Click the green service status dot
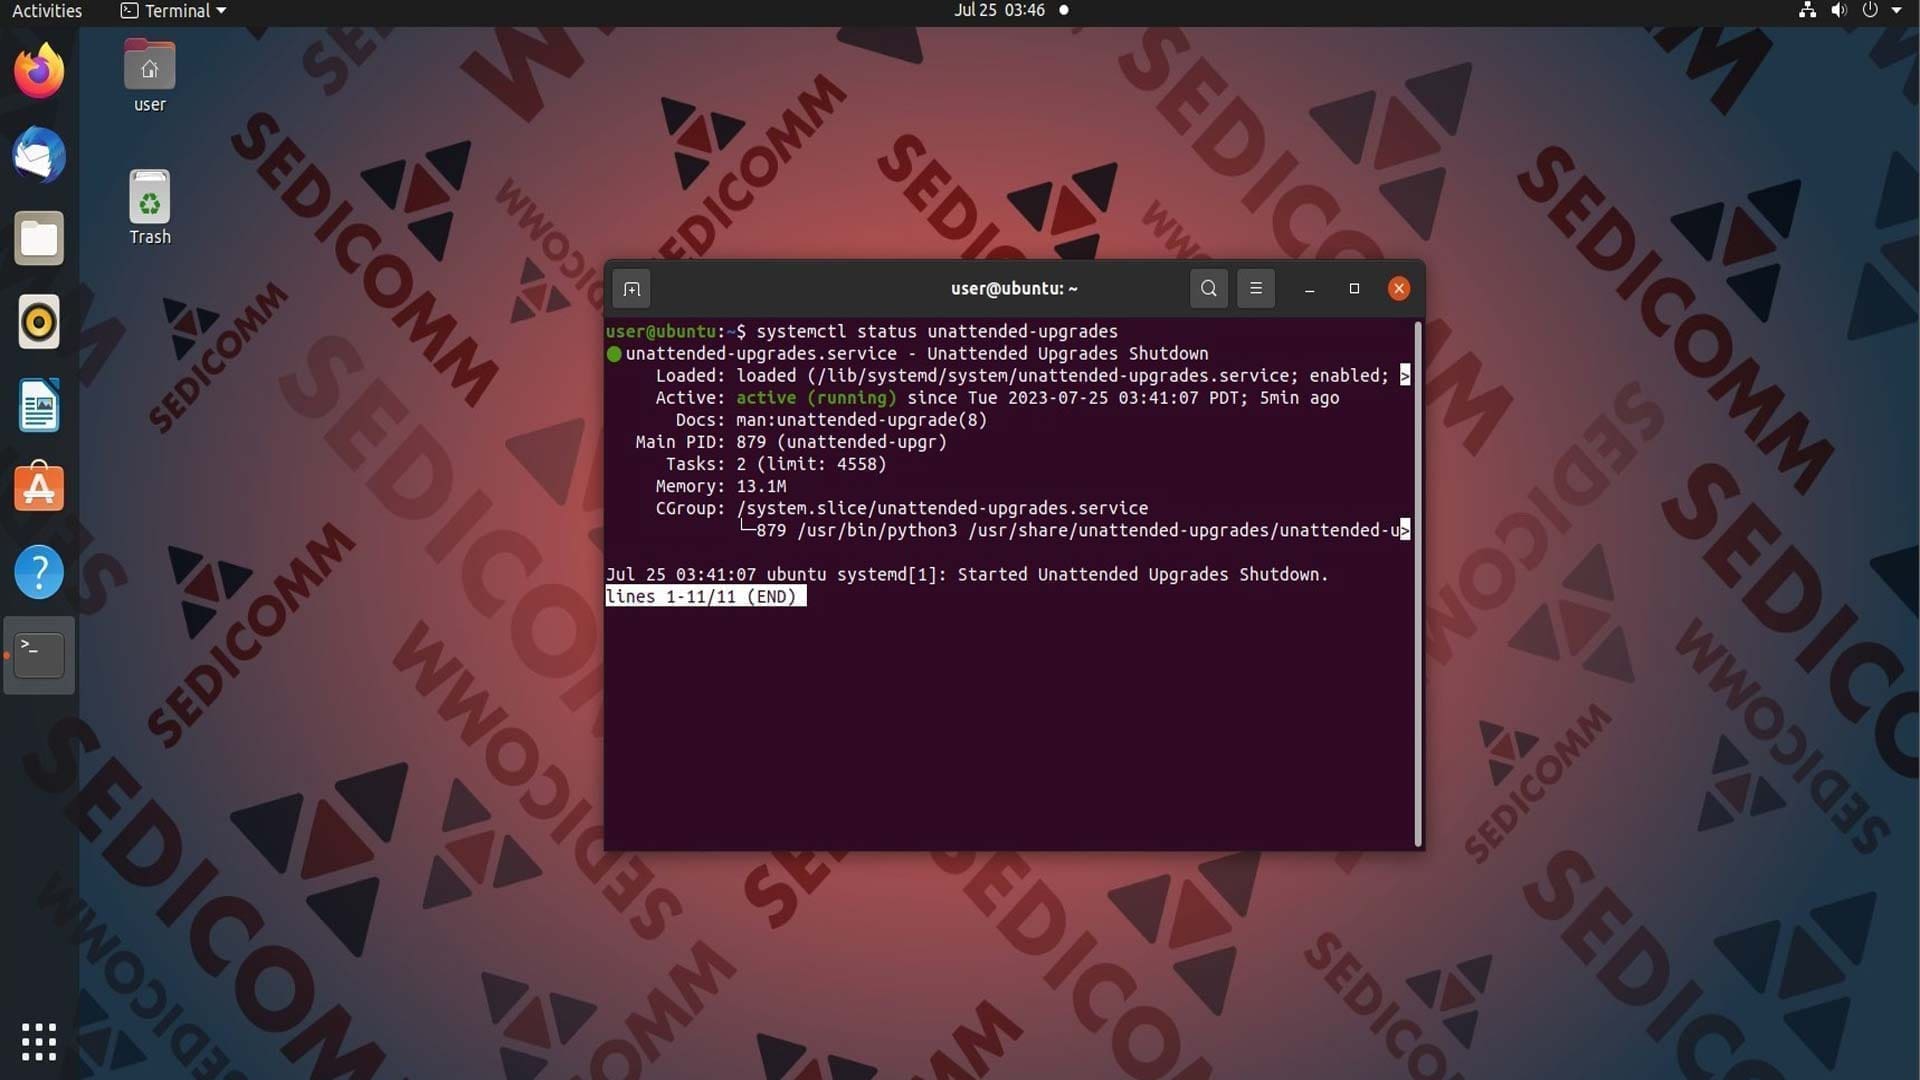This screenshot has height=1080, width=1920. [614, 354]
